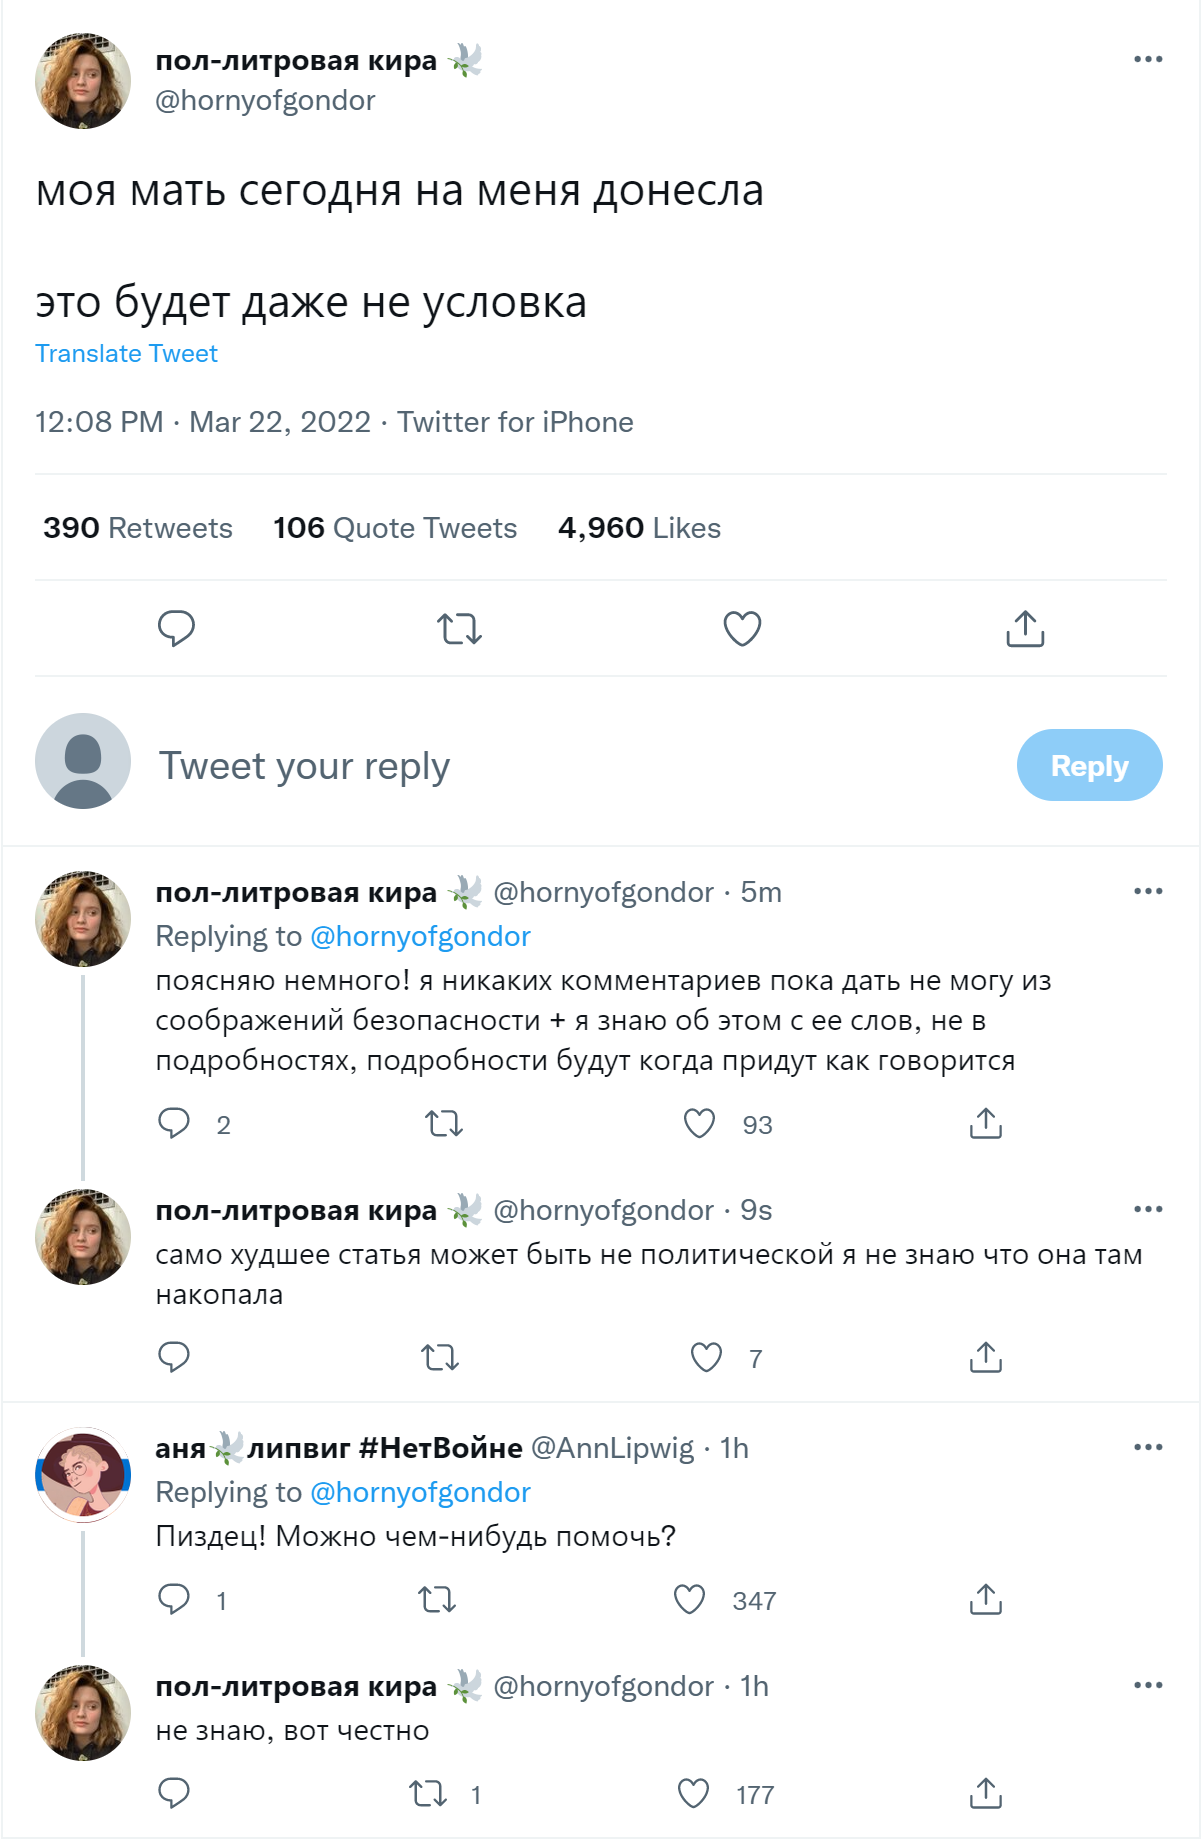
Task: Retweet the main tweet via its retweet icon
Action: [x=459, y=629]
